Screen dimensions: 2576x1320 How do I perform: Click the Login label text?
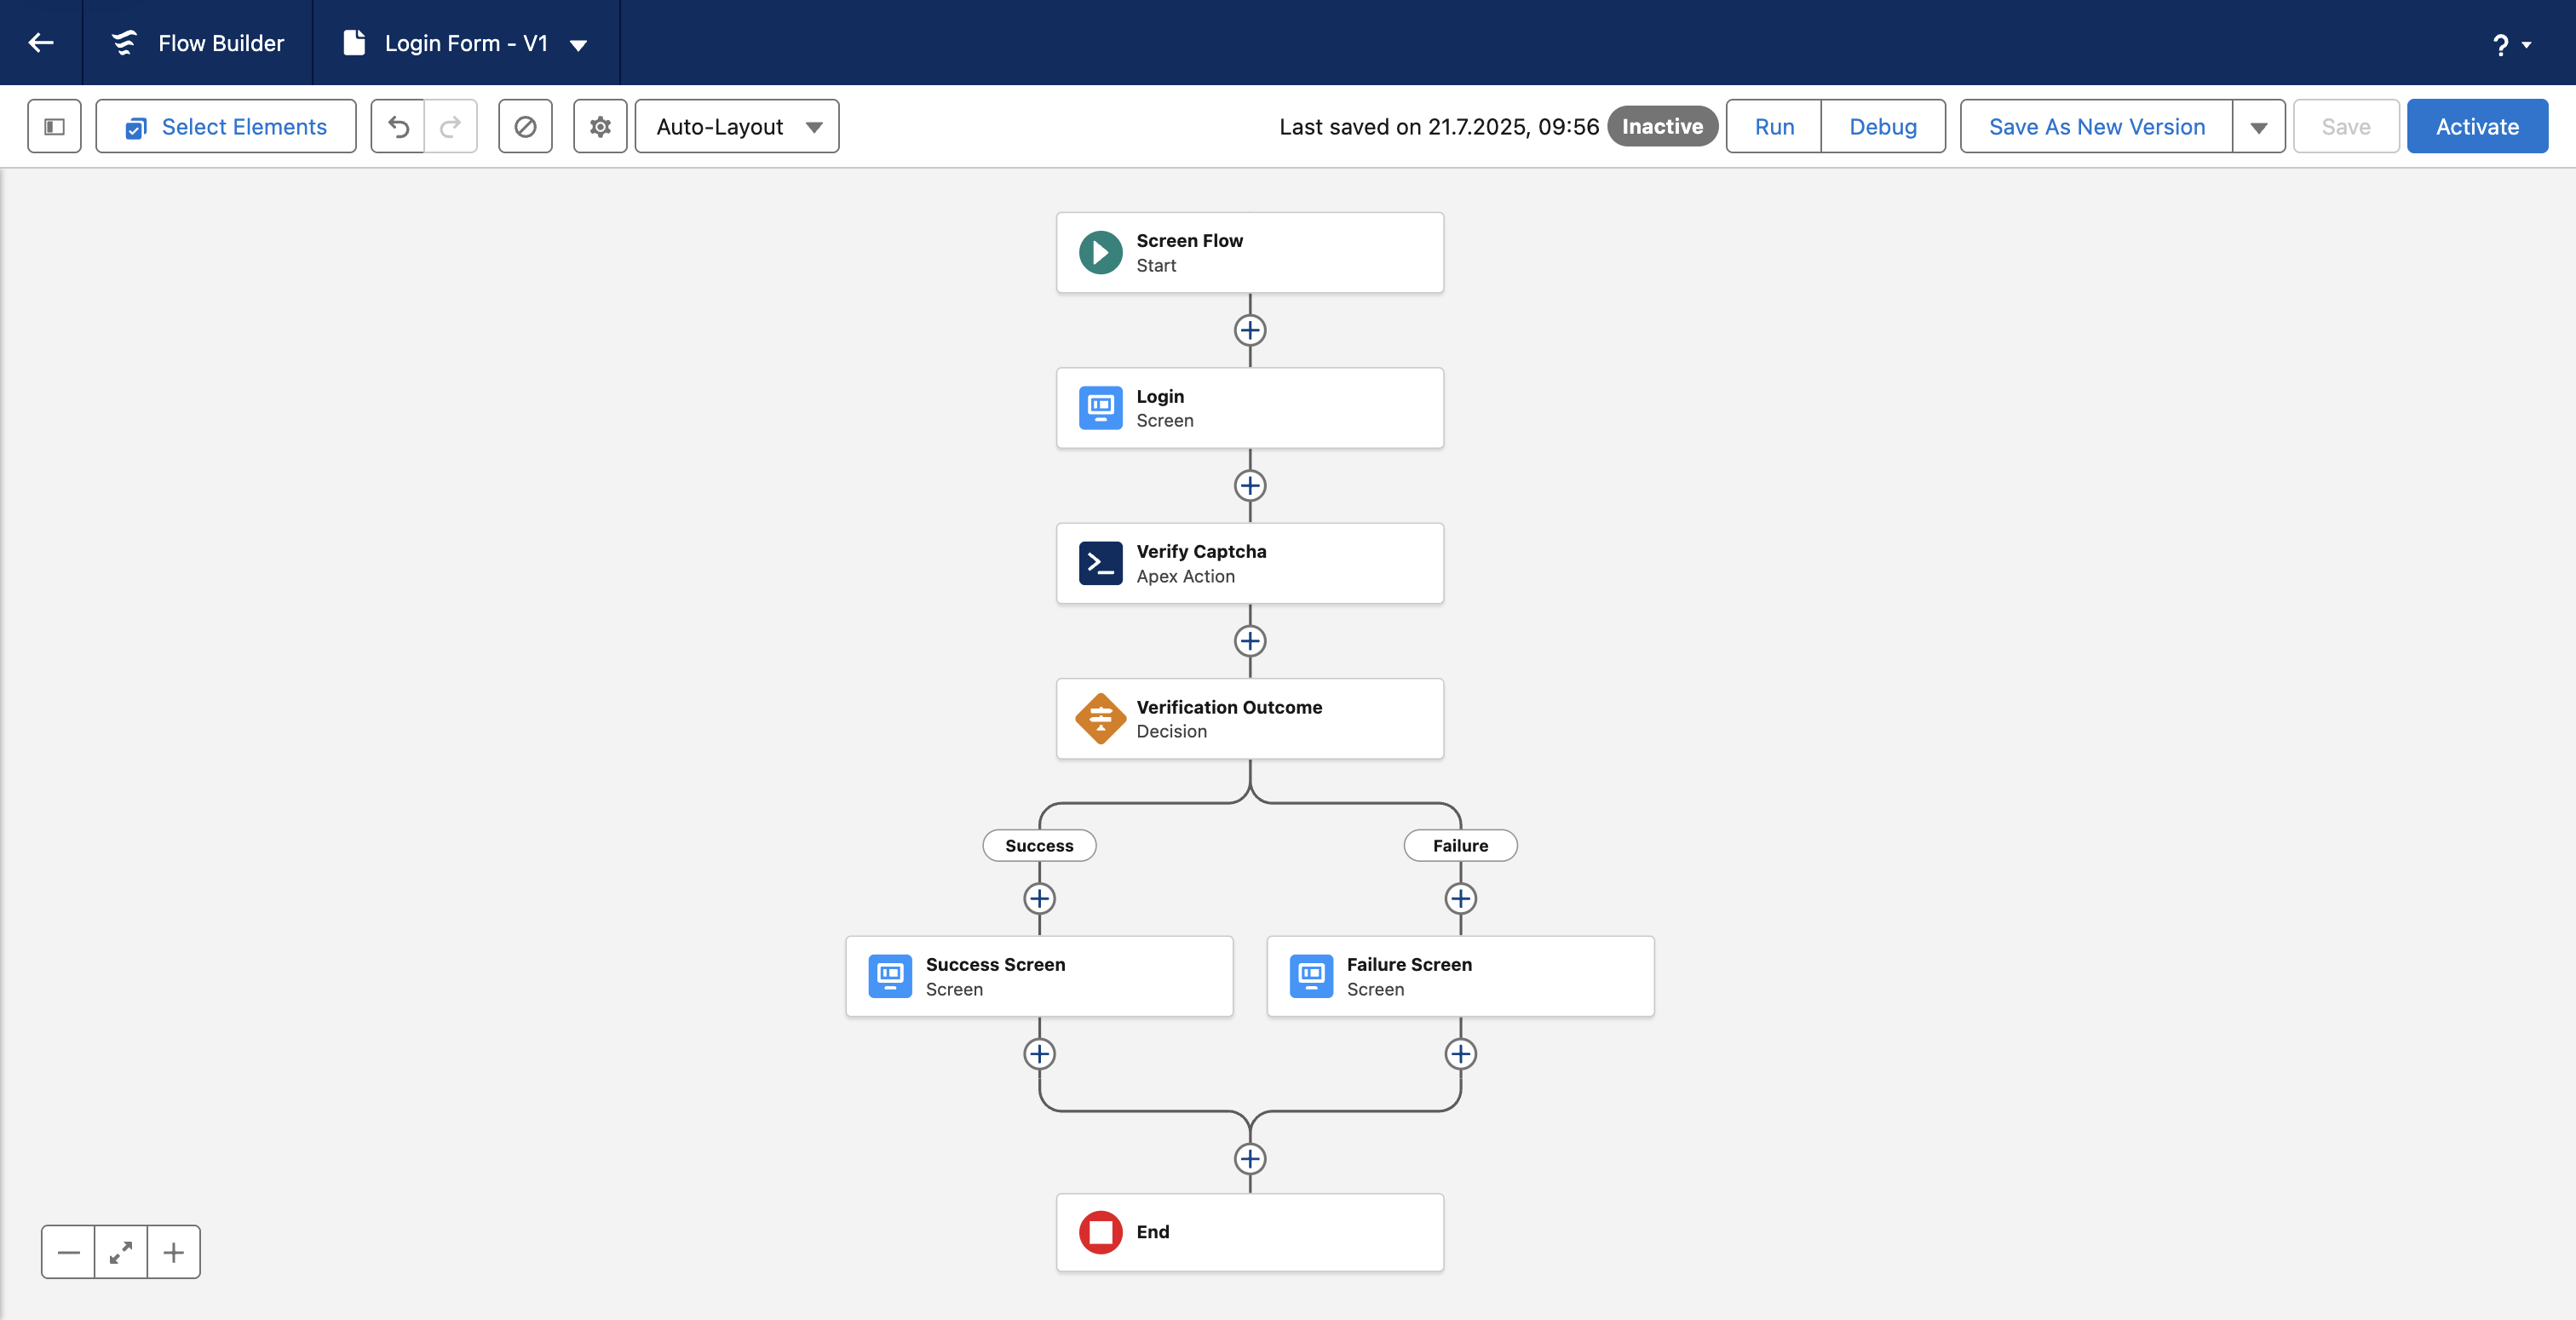(x=1160, y=396)
